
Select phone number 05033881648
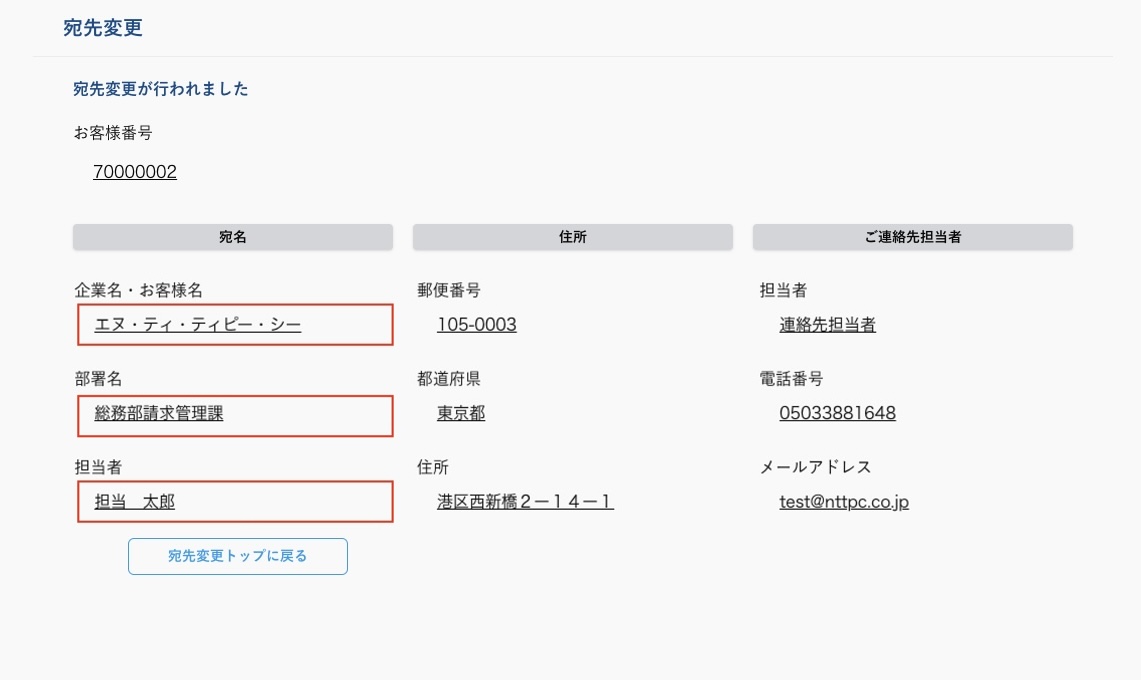click(838, 413)
